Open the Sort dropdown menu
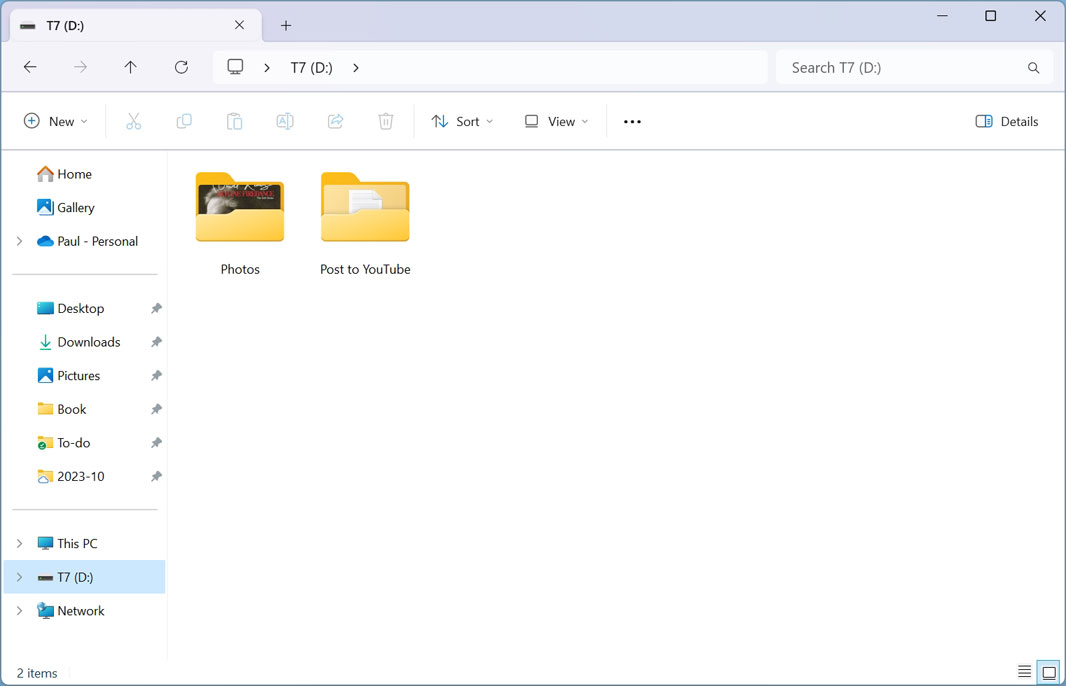1066x686 pixels. coord(462,121)
